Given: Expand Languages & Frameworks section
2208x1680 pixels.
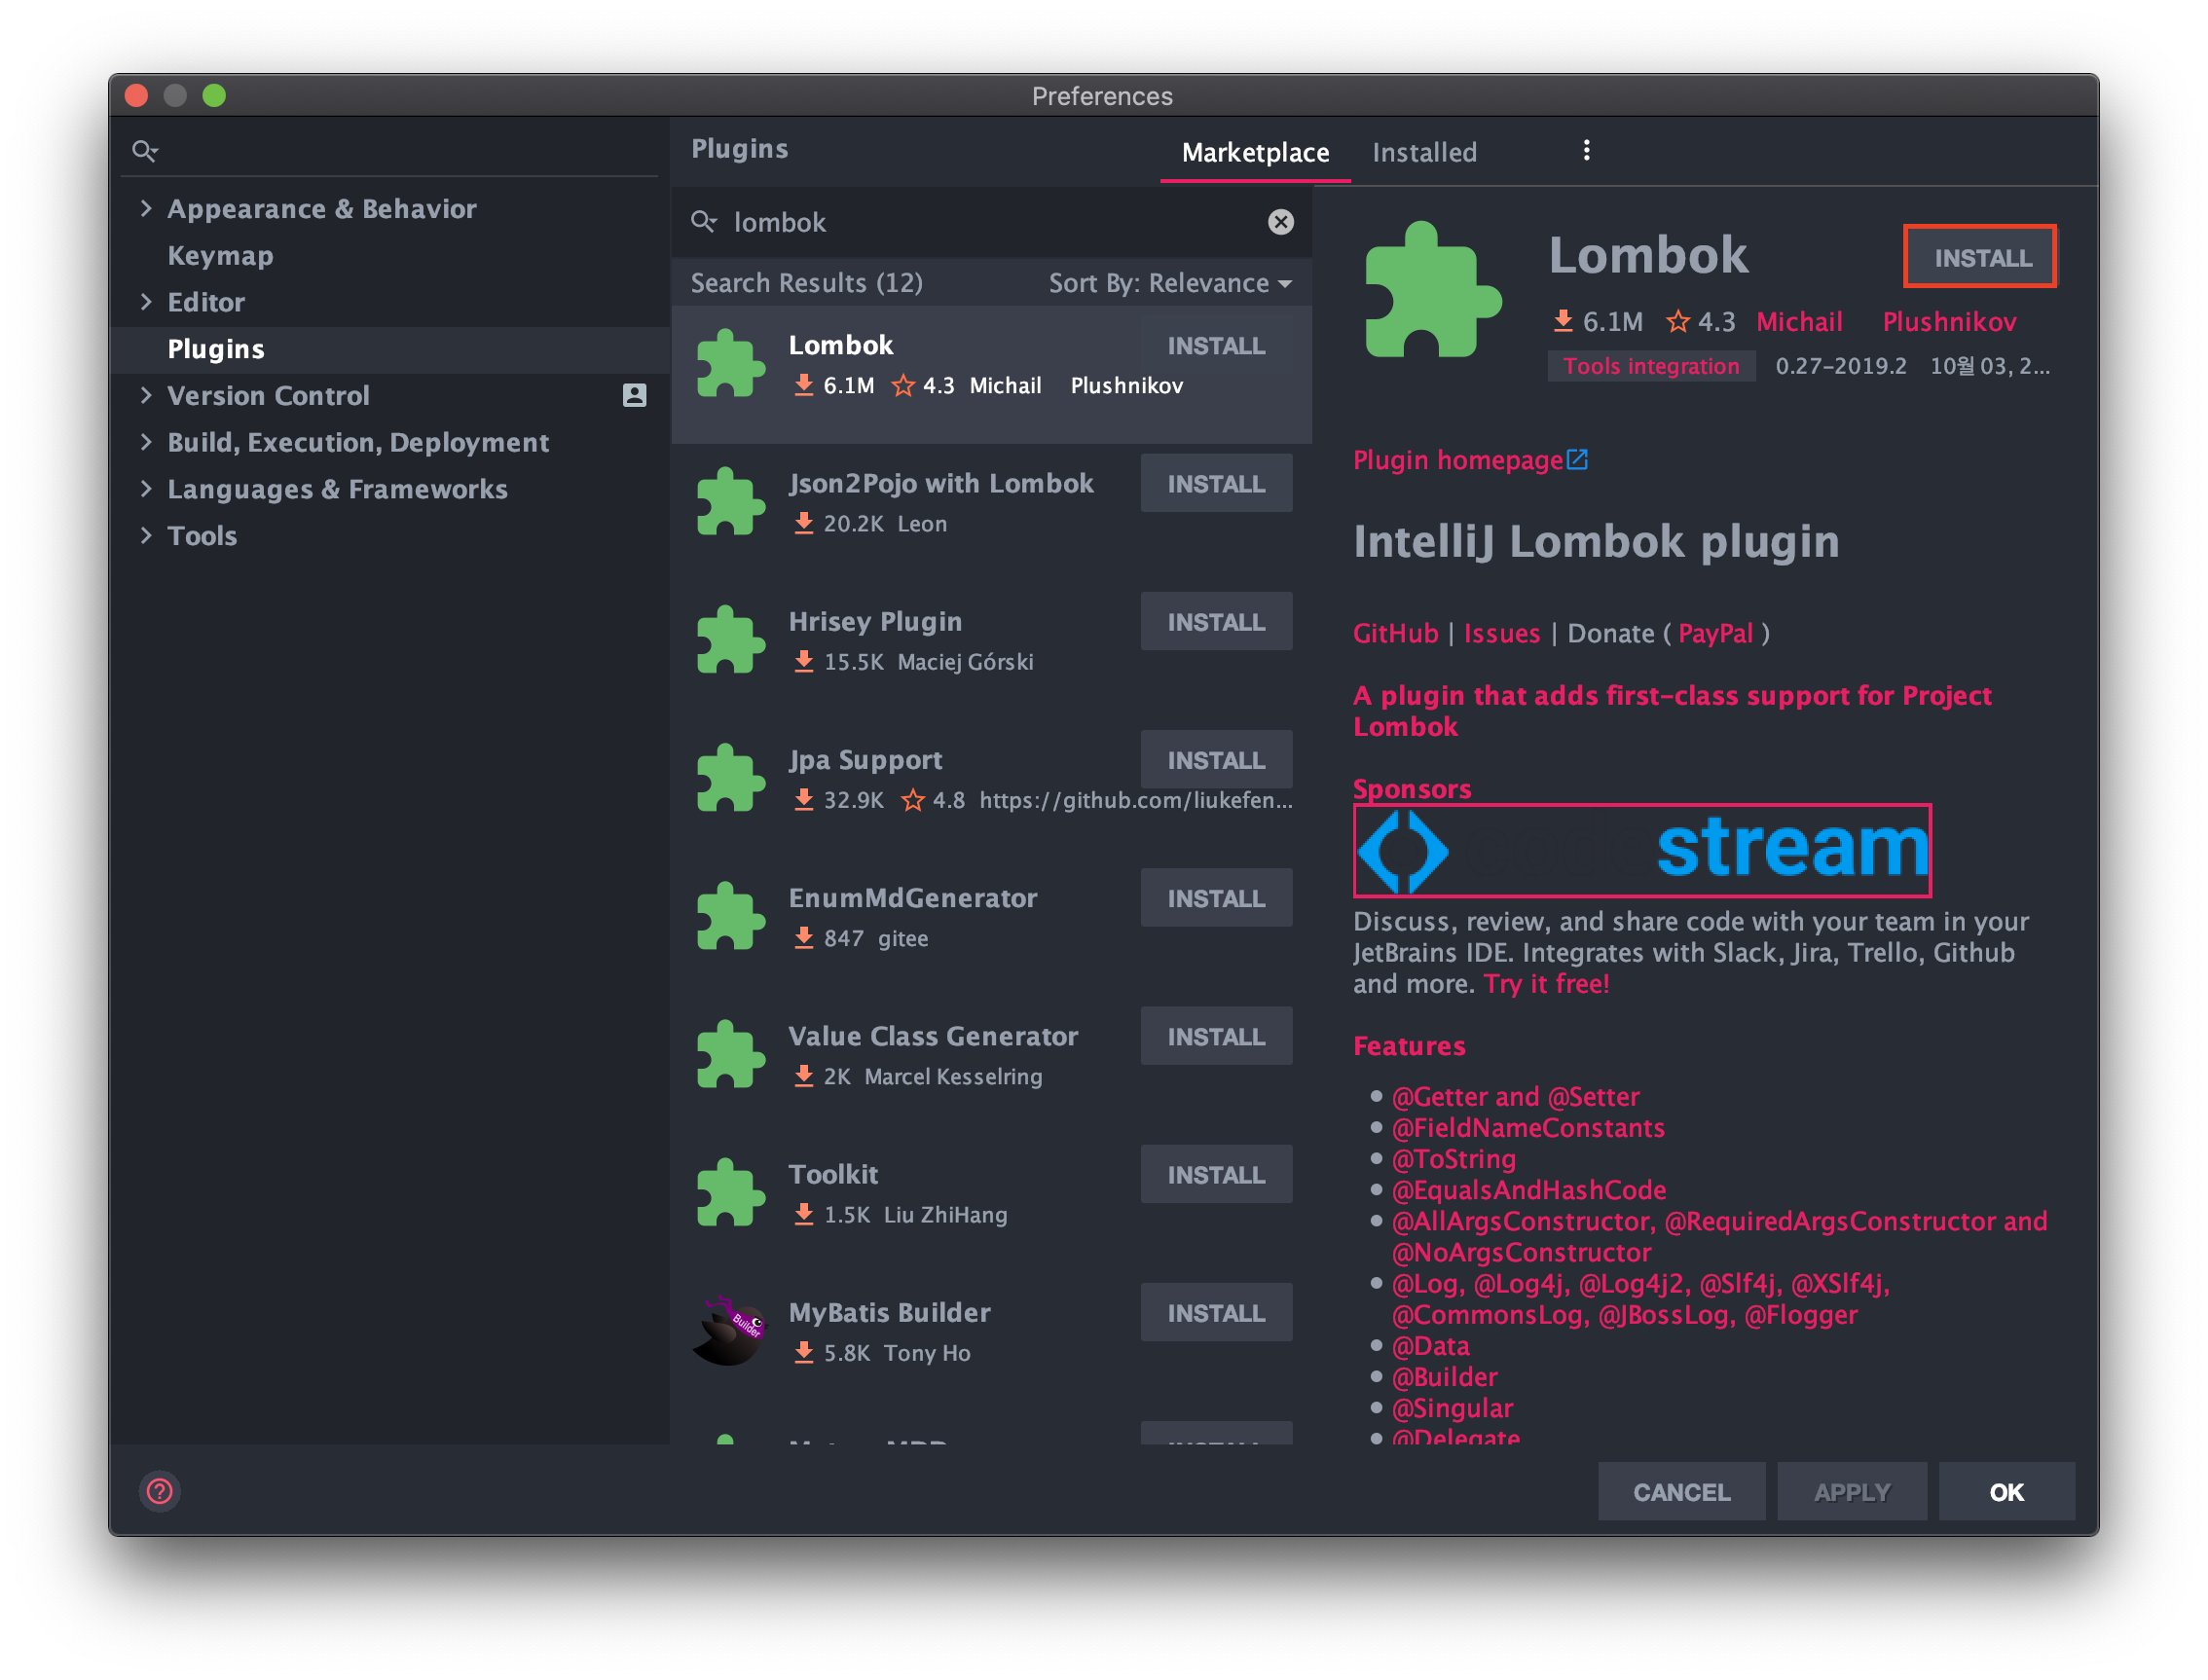Looking at the screenshot, I should tap(146, 489).
